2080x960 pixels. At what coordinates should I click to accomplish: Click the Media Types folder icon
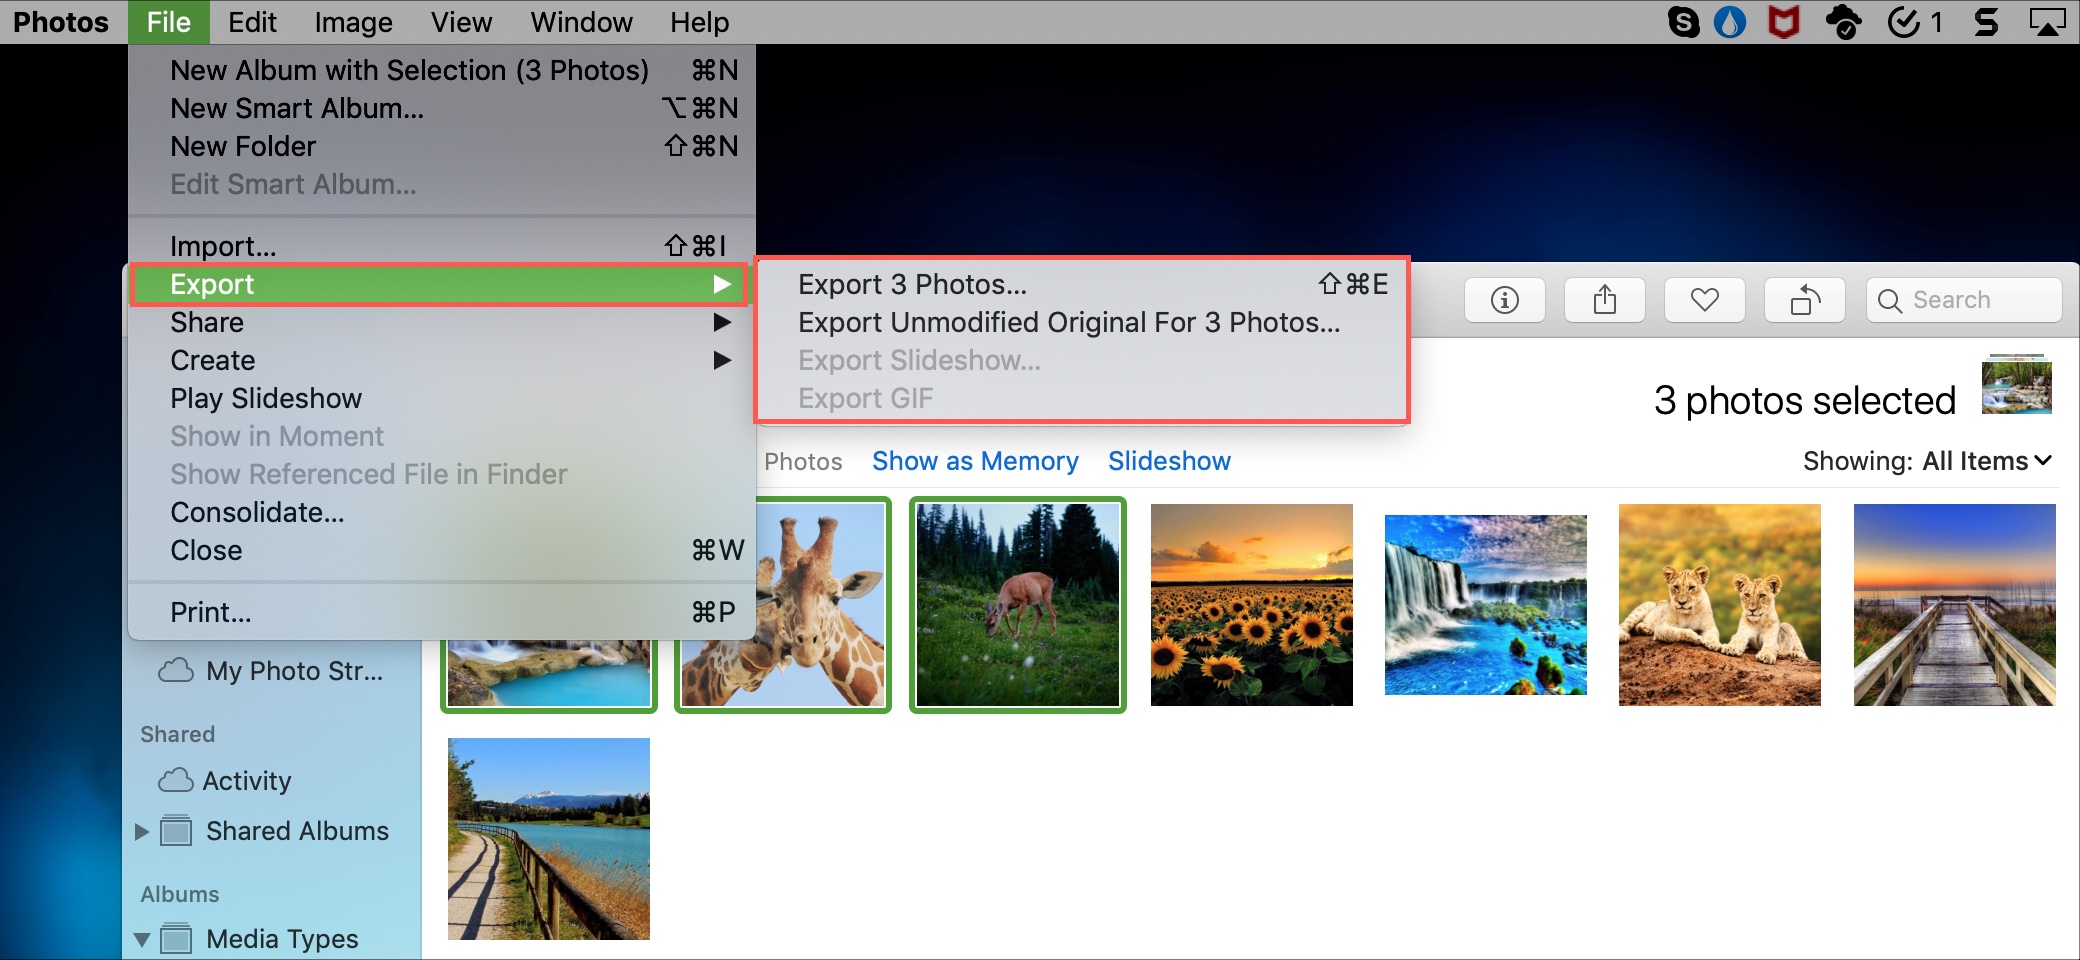click(176, 938)
